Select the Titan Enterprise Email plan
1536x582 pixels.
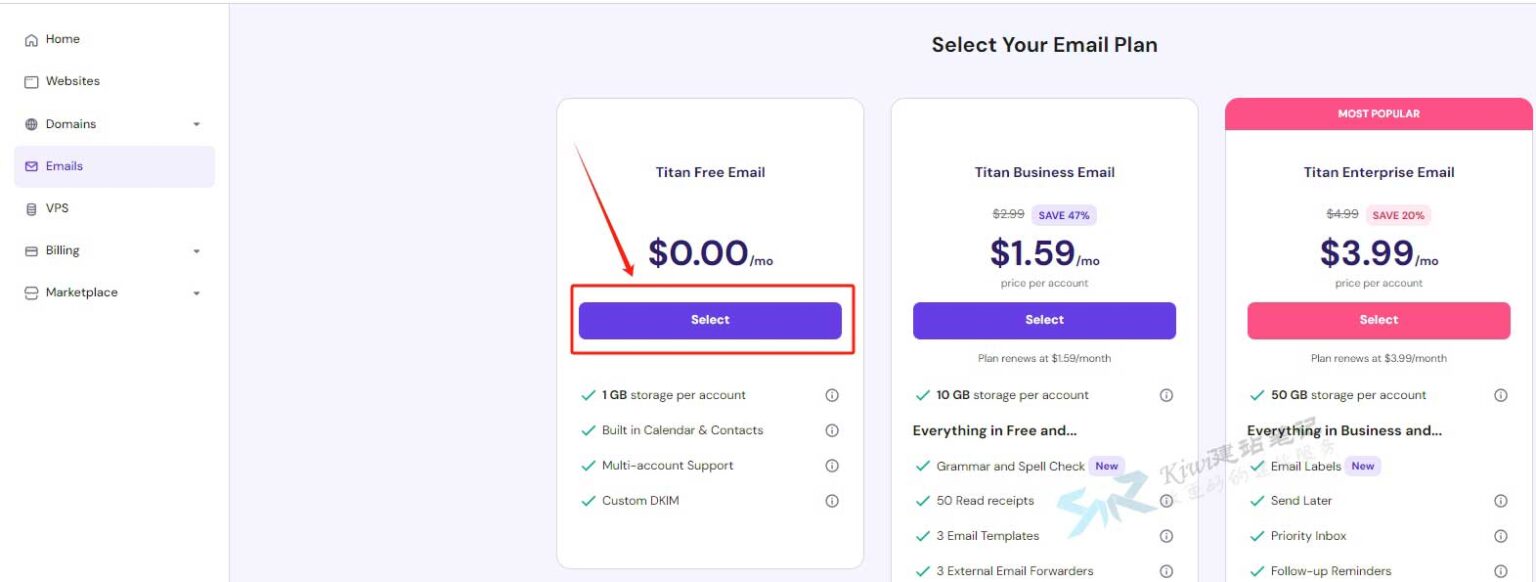pos(1378,319)
